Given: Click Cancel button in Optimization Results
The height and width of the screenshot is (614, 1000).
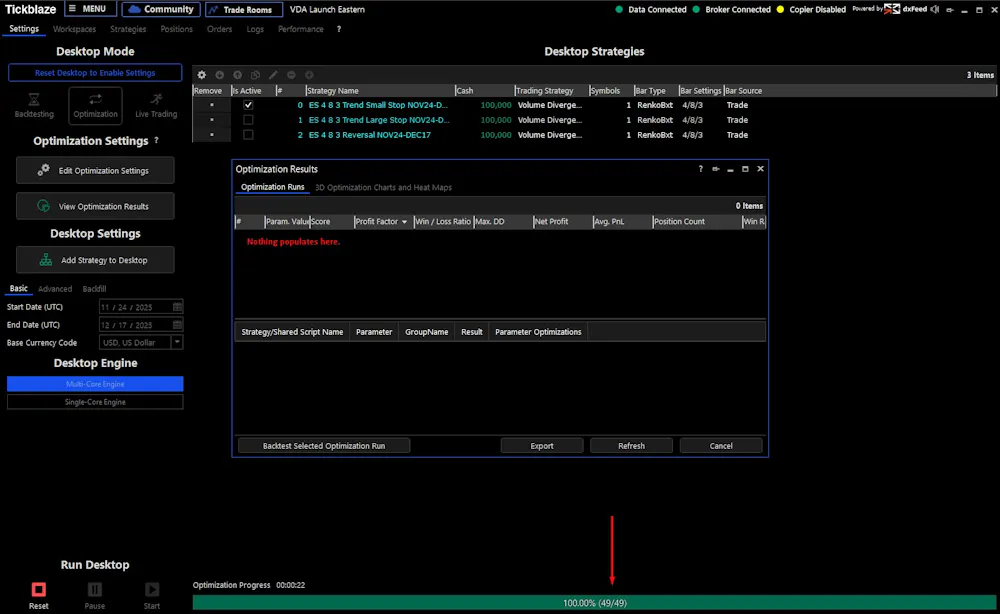Looking at the screenshot, I should [721, 446].
